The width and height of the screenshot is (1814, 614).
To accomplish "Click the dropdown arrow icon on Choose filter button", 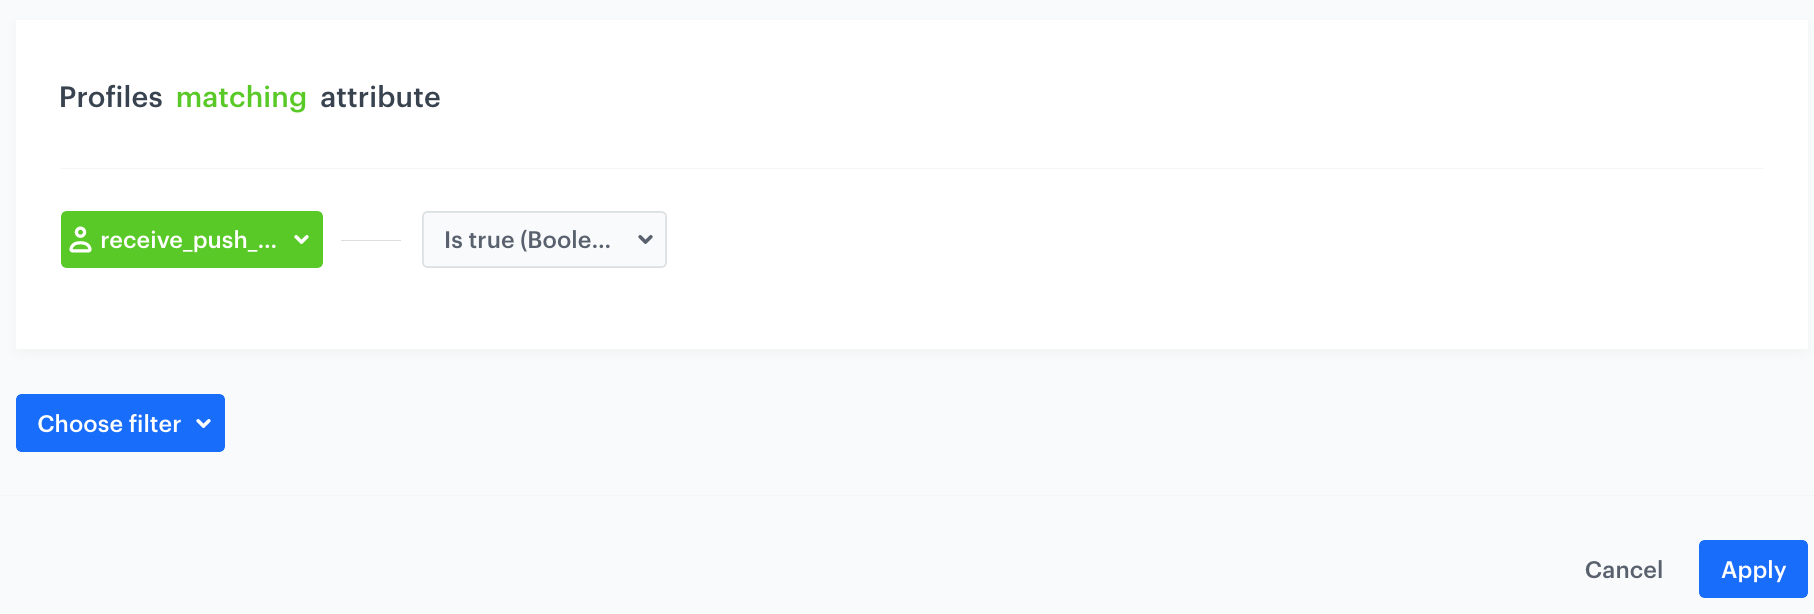I will (x=204, y=423).
